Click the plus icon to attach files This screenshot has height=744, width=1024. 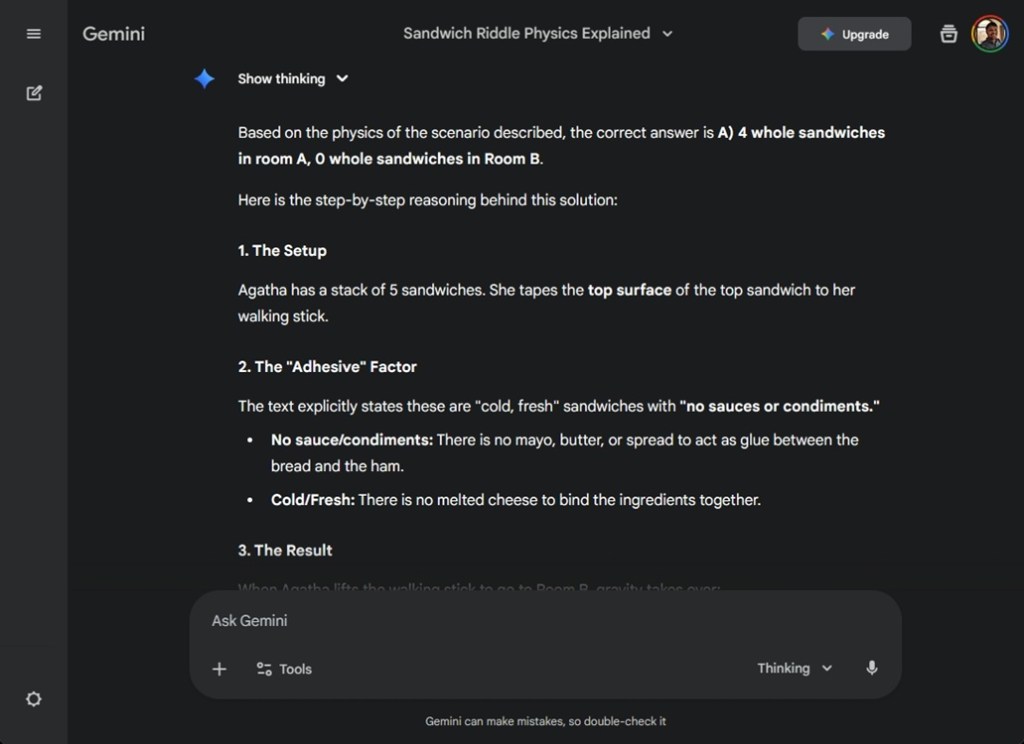point(219,668)
